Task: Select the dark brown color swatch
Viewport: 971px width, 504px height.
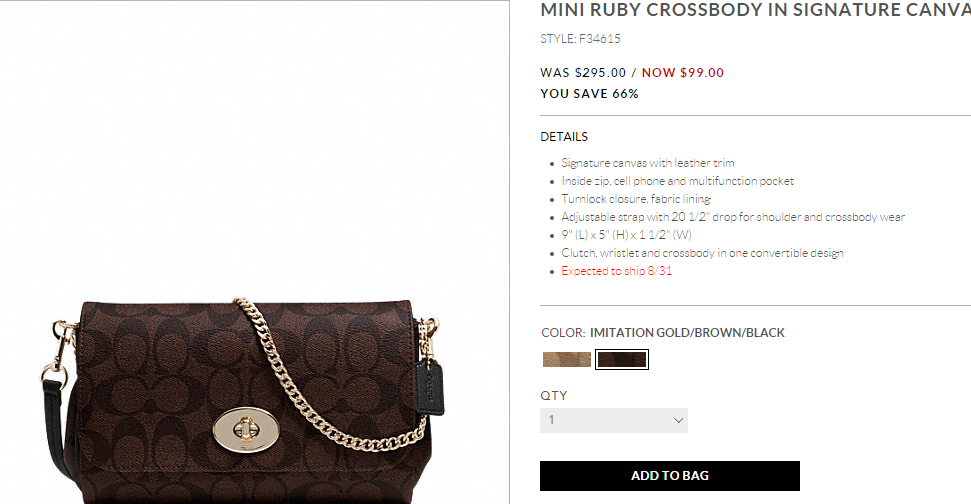Action: (x=622, y=359)
